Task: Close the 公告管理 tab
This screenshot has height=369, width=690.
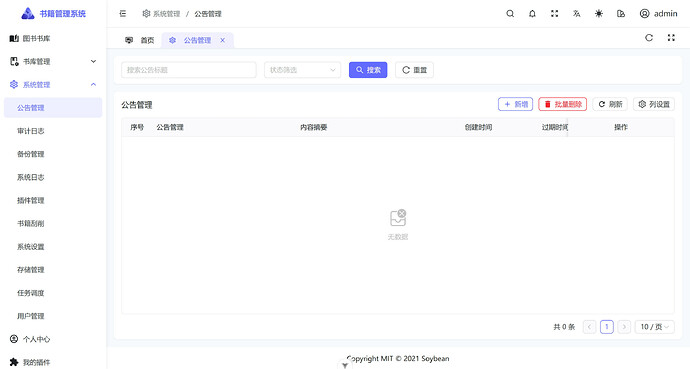Action: 223,40
